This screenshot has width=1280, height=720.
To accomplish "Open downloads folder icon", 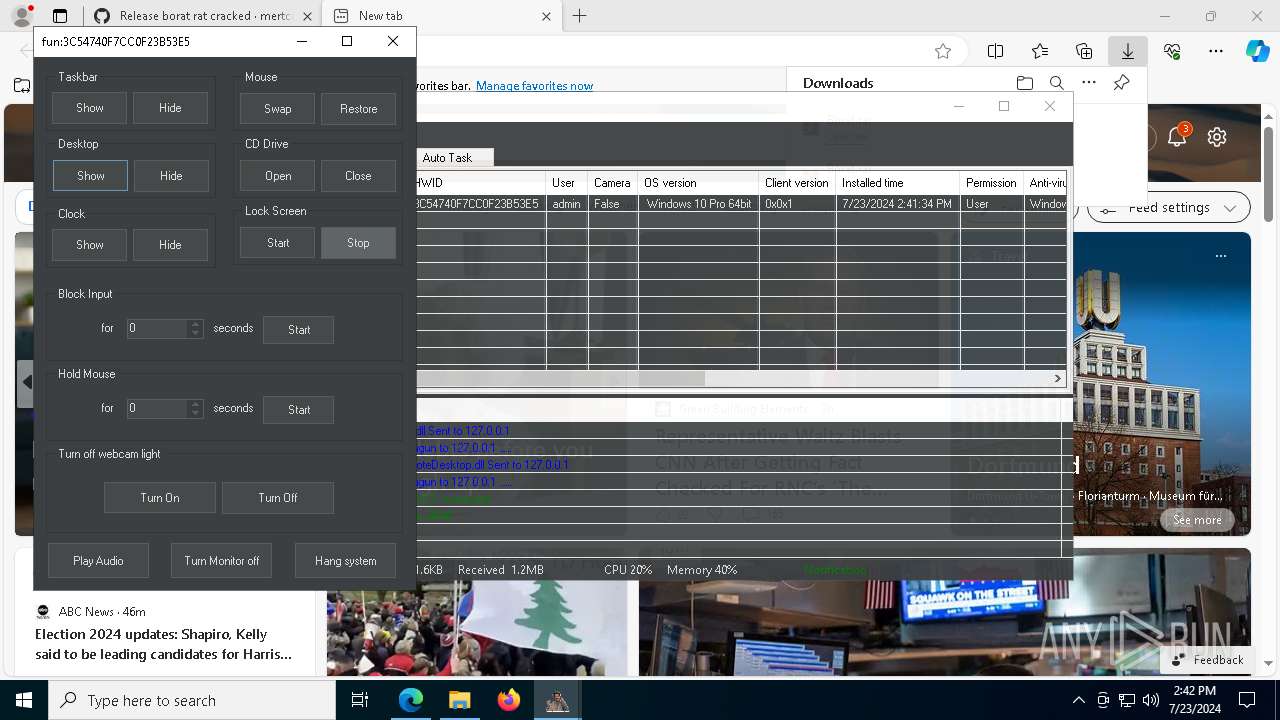I will coord(1024,83).
